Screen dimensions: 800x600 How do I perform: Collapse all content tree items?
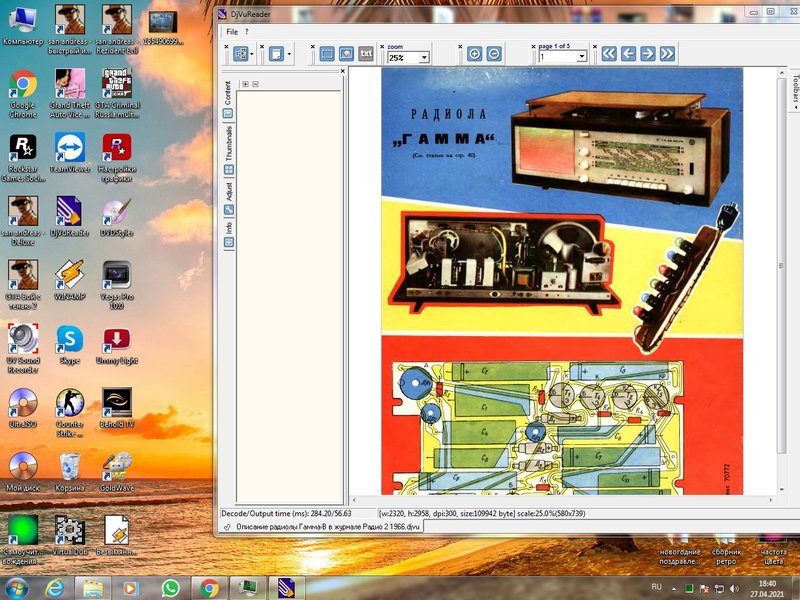pyautogui.click(x=255, y=84)
